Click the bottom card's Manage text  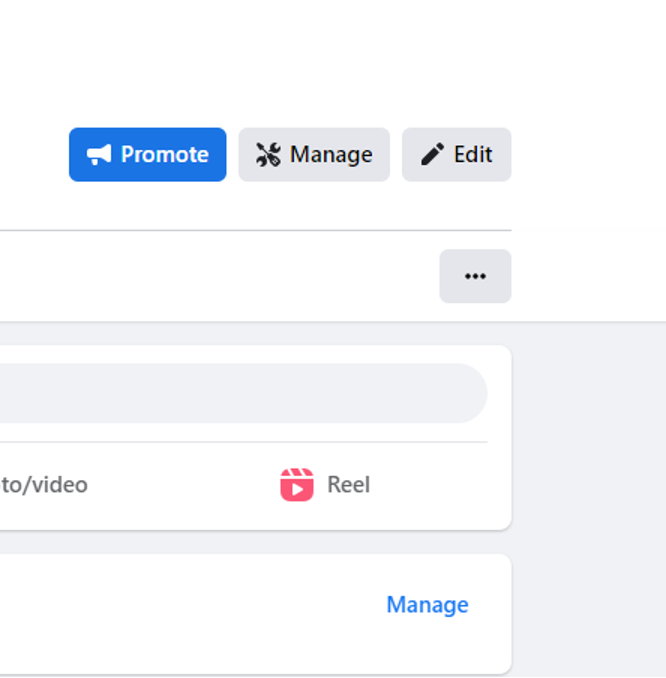click(x=427, y=604)
